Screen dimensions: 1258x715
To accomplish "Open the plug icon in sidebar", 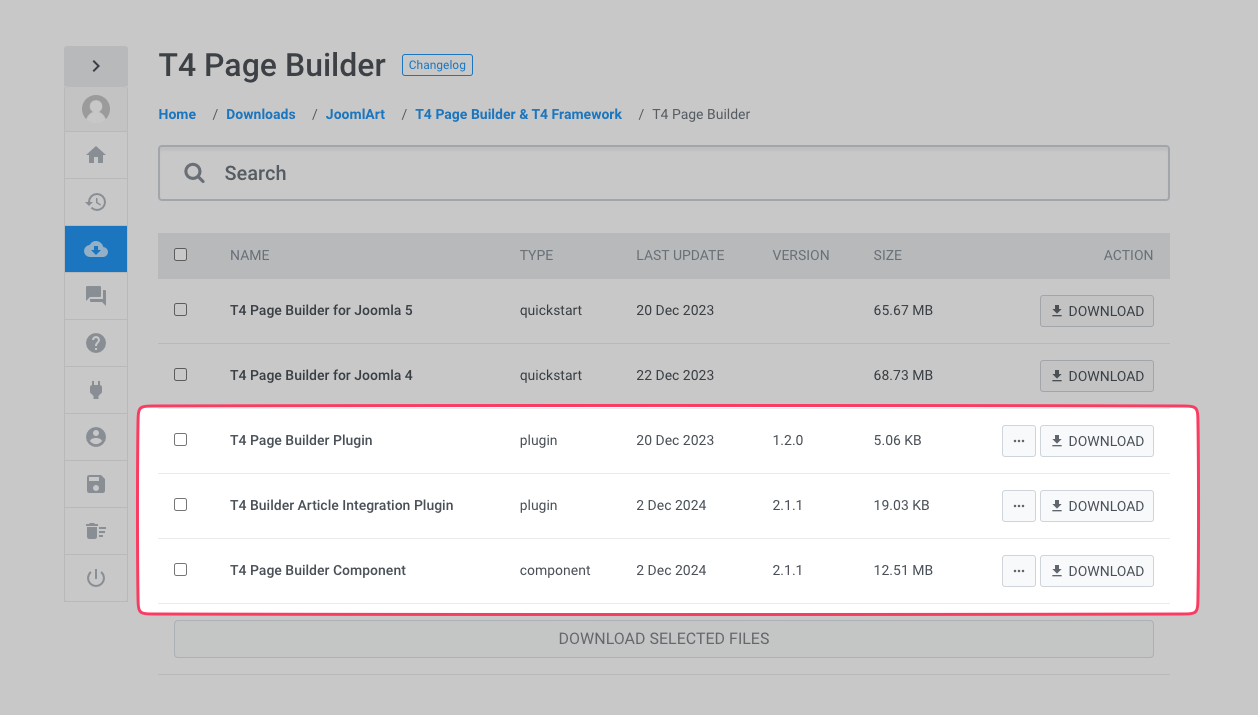I will [96, 390].
